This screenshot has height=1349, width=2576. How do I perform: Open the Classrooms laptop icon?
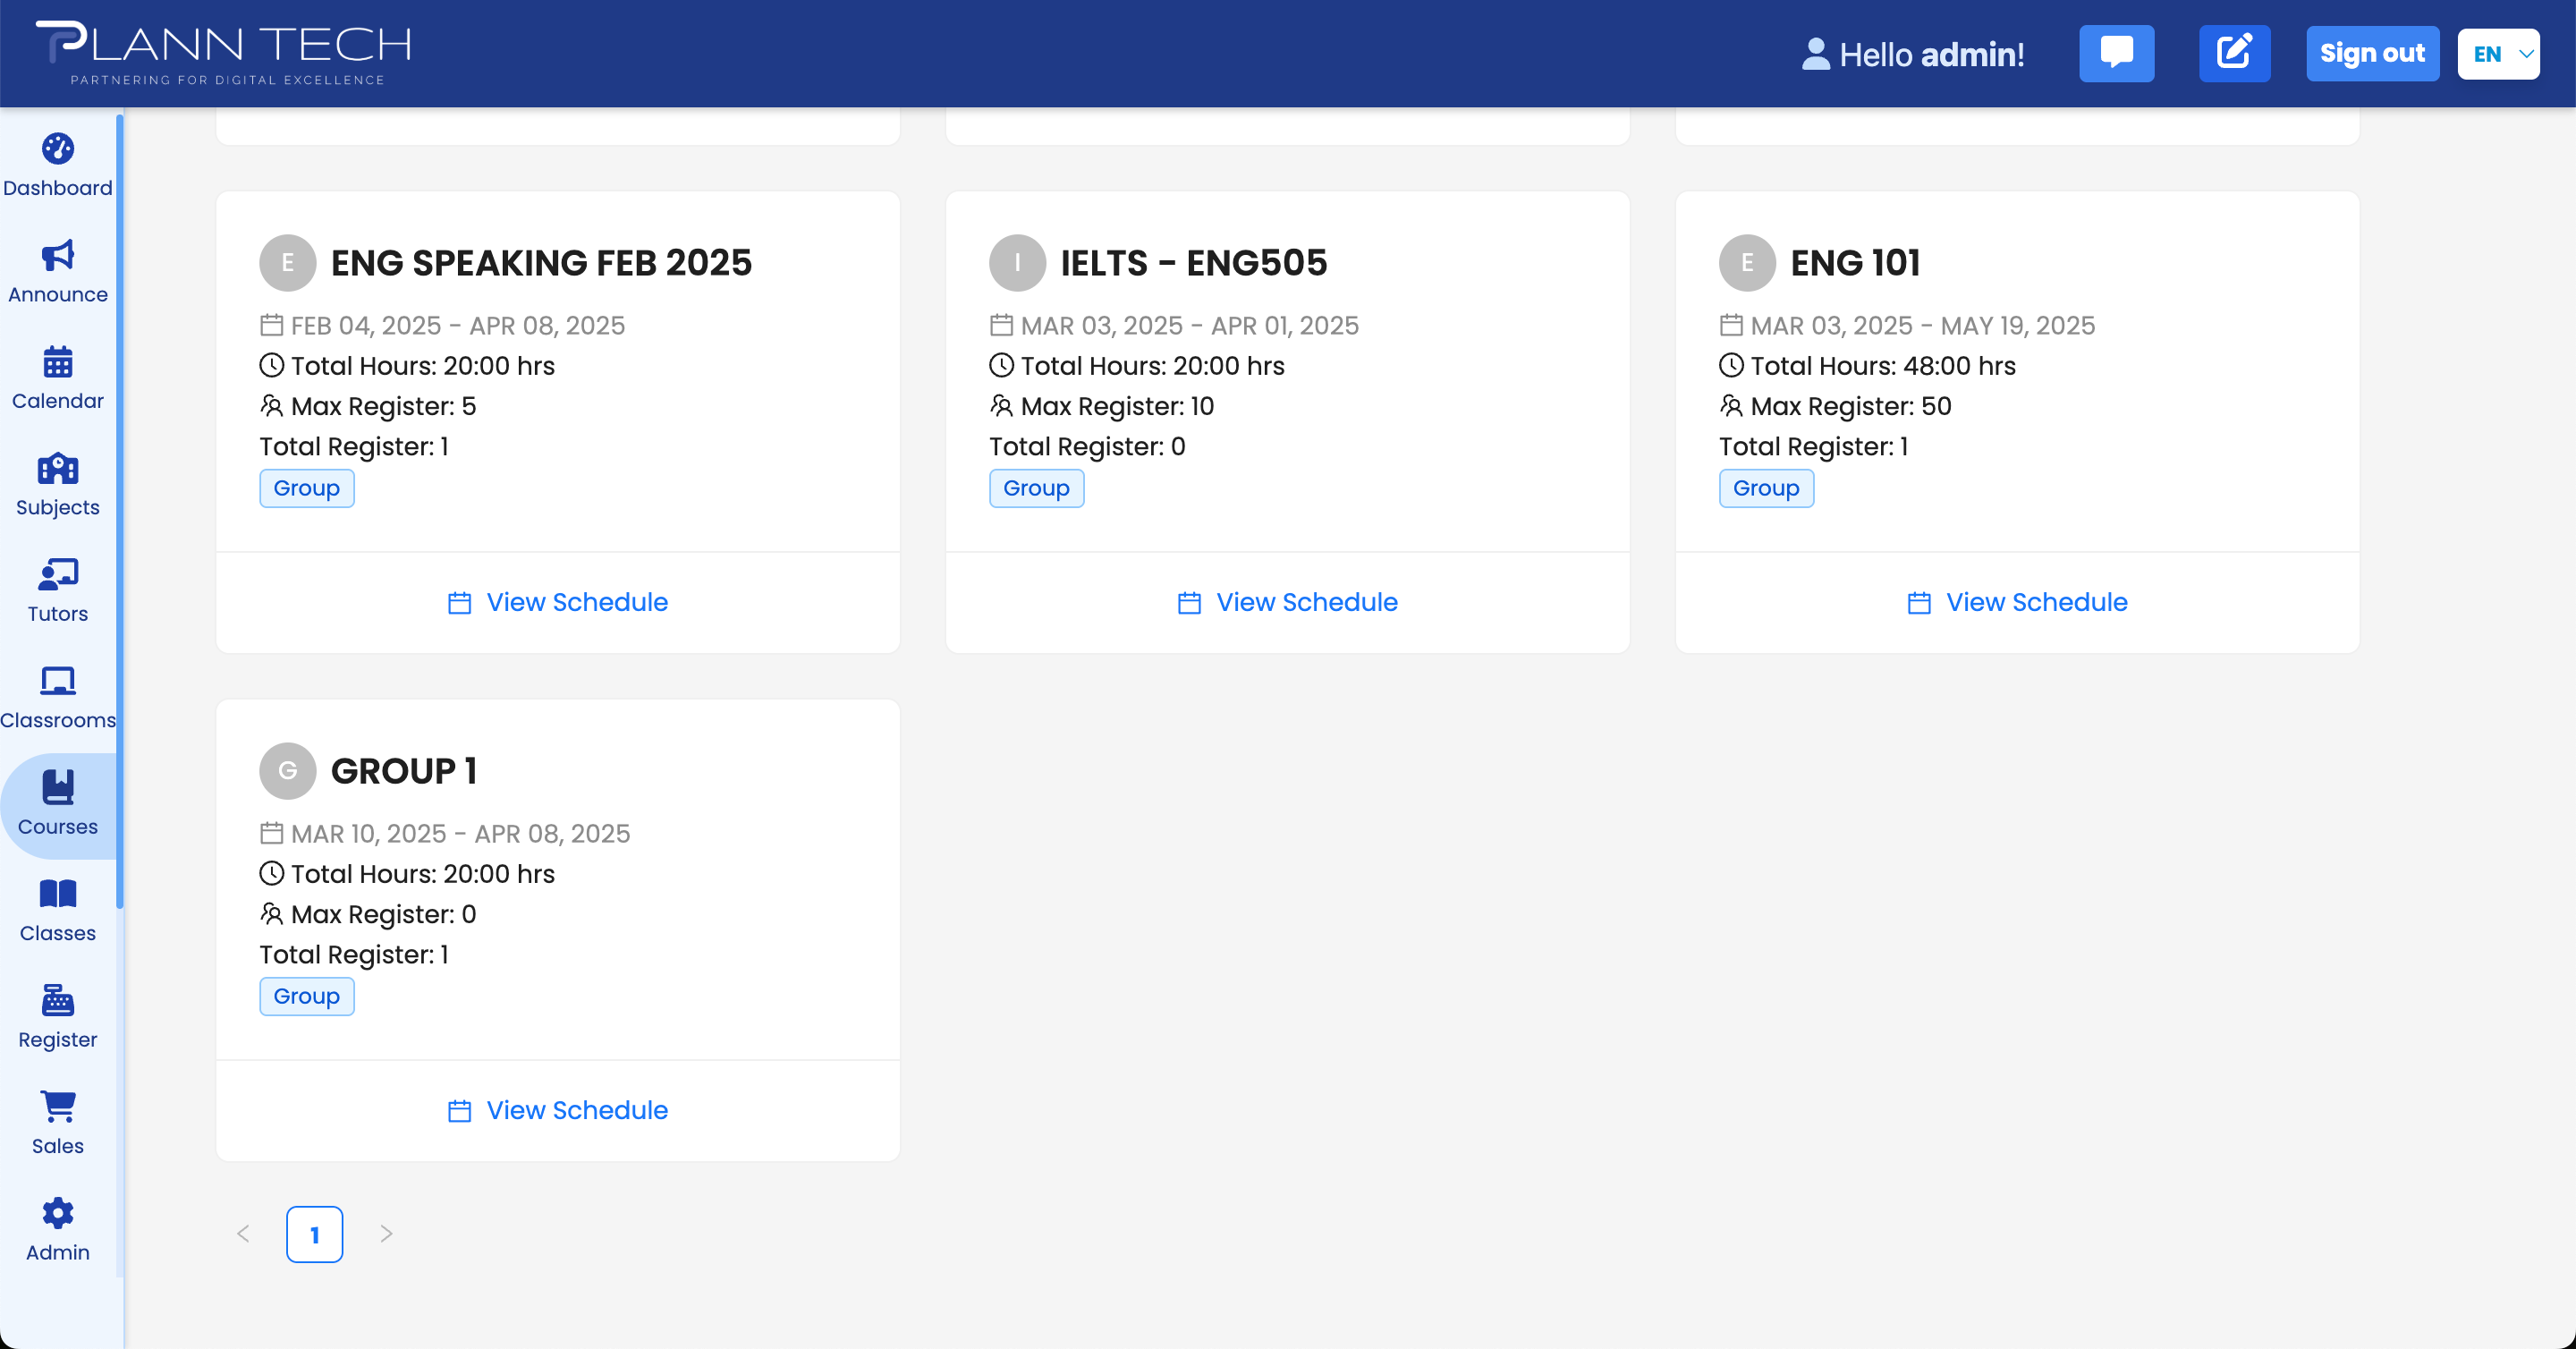tap(57, 681)
